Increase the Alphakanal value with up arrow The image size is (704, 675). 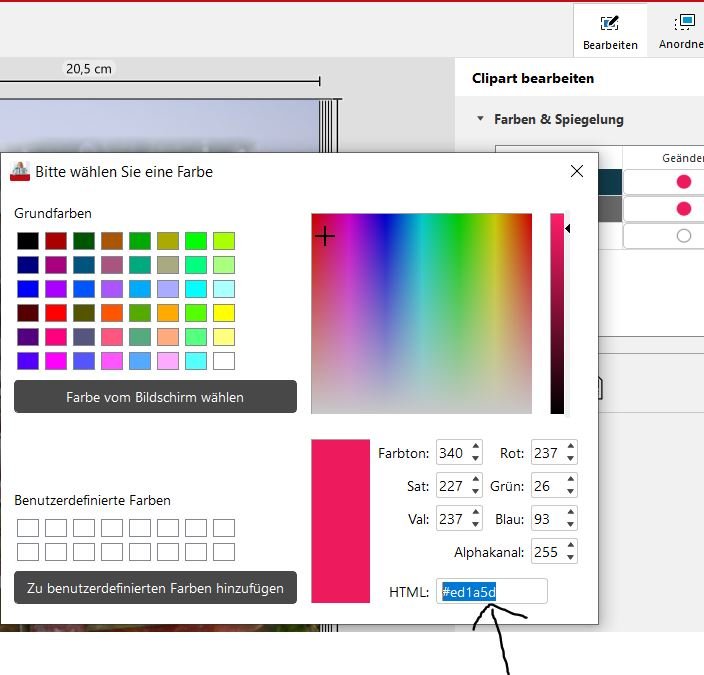tap(570, 546)
